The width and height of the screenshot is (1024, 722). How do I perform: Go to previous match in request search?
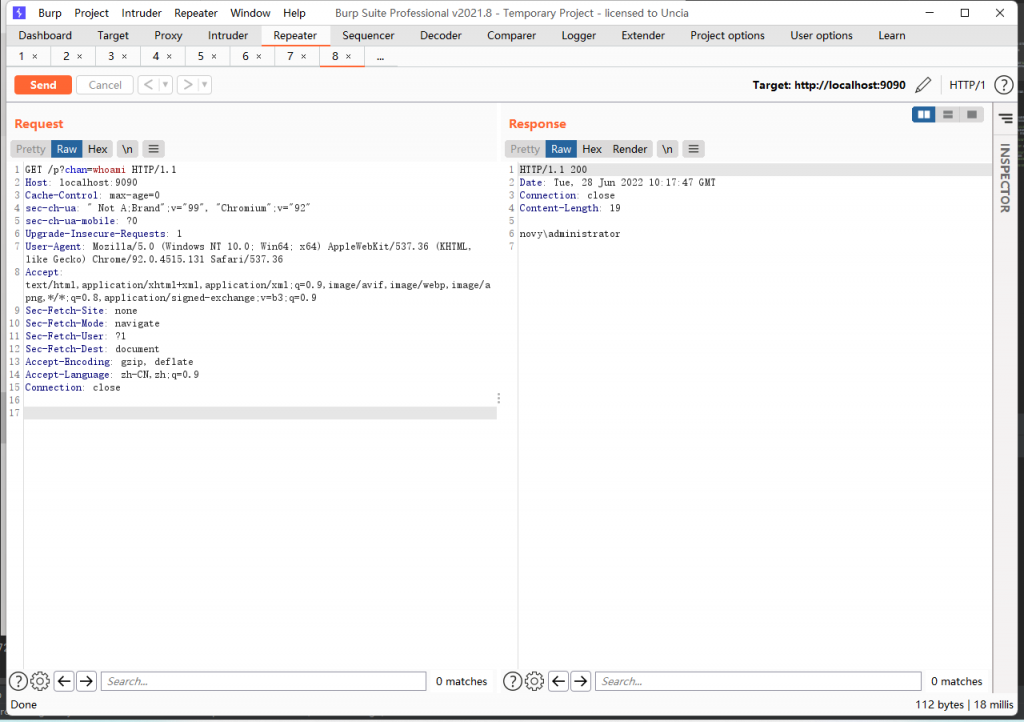(64, 681)
